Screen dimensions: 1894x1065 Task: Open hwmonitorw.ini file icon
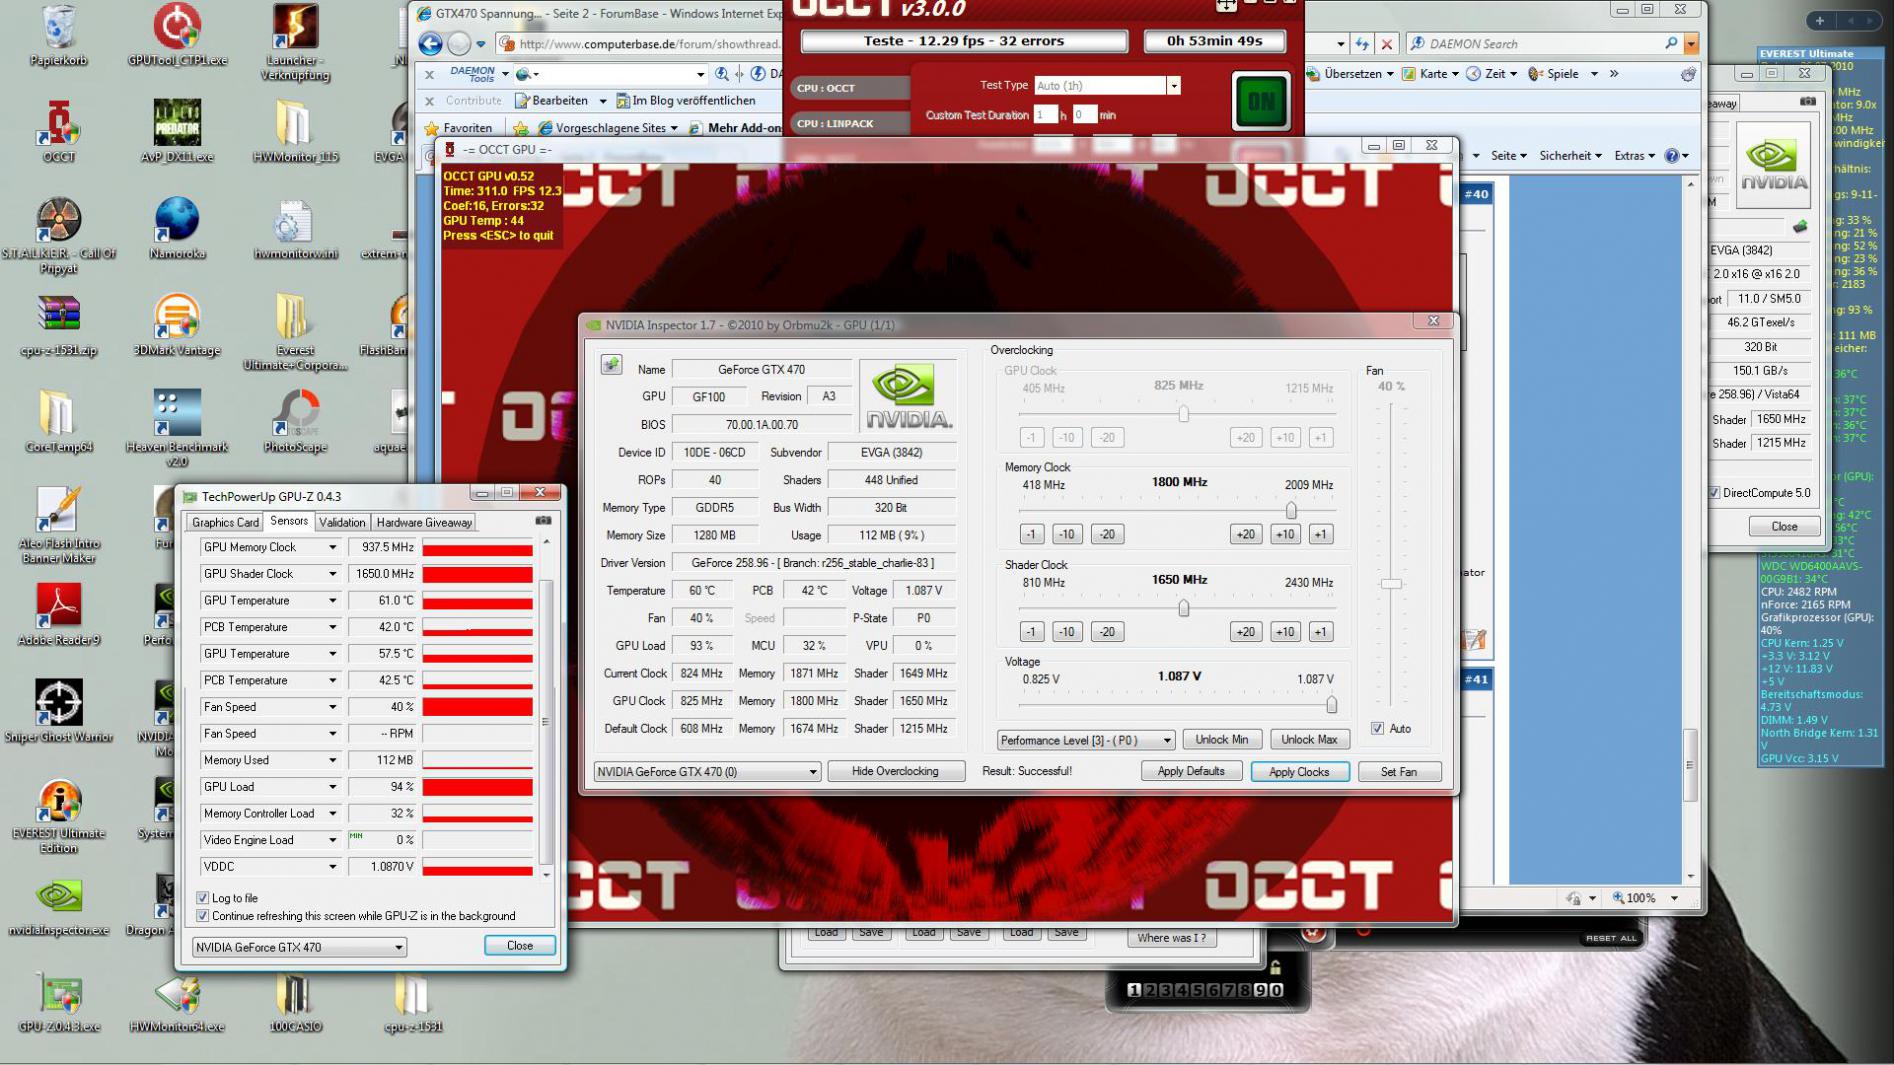coord(295,229)
